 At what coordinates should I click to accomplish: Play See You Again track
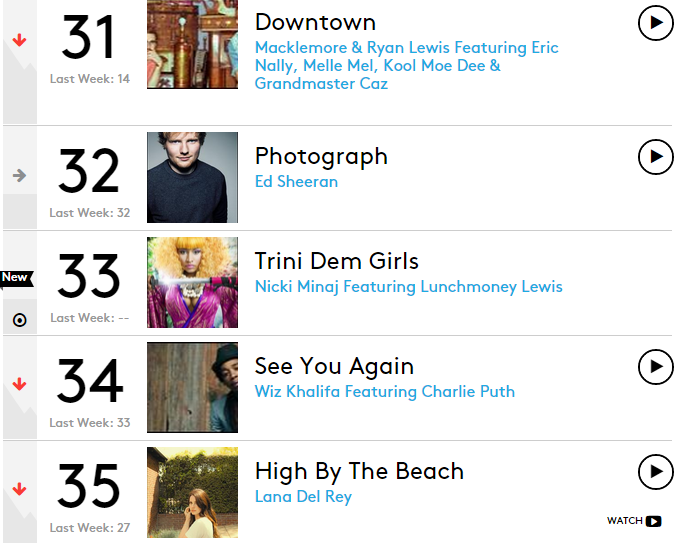[x=655, y=367]
